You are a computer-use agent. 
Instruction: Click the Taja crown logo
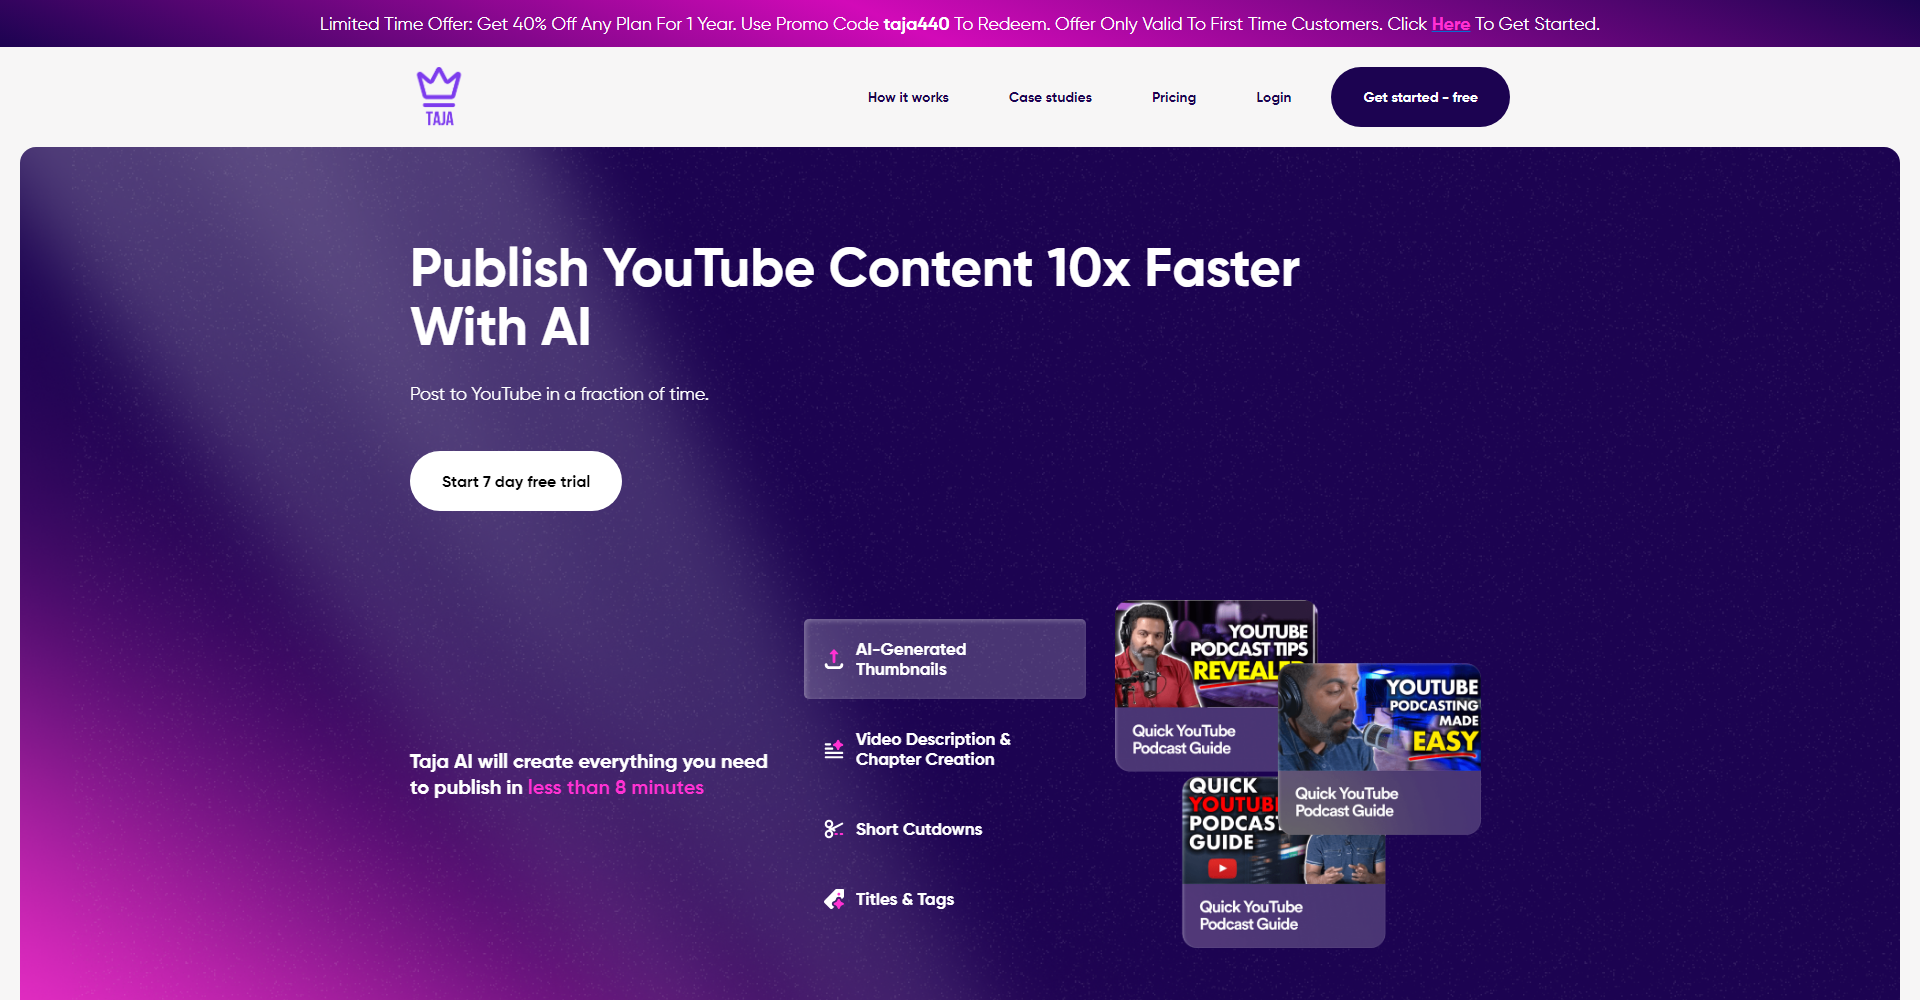point(438,95)
